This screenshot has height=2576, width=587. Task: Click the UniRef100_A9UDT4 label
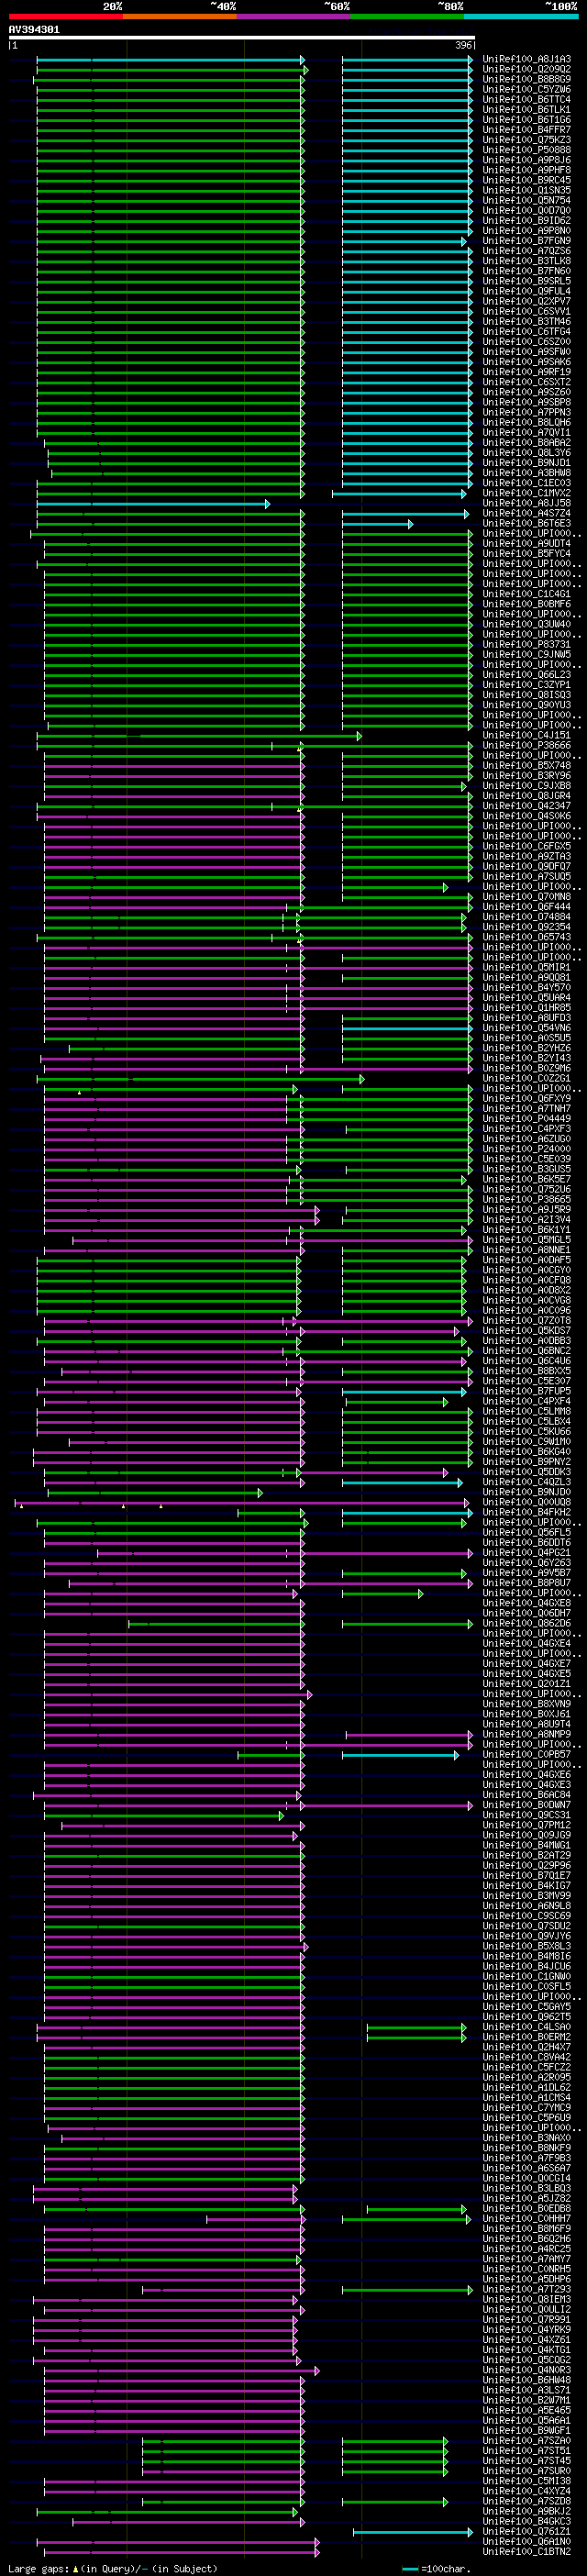click(527, 543)
